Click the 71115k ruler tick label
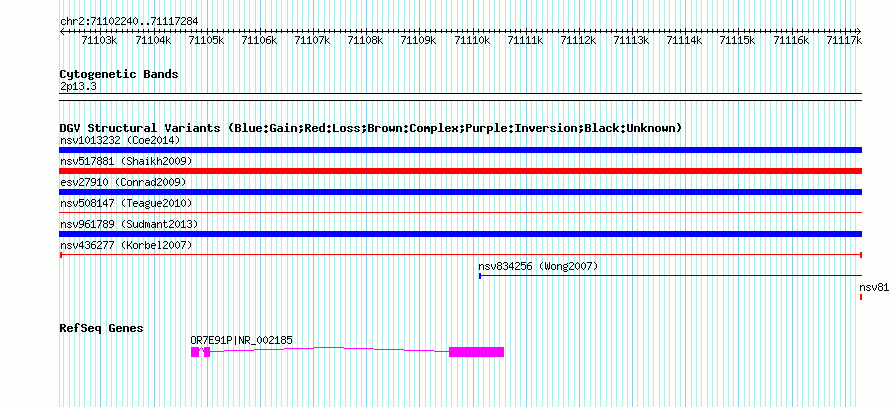Image resolution: width=890 pixels, height=407 pixels. point(737,40)
